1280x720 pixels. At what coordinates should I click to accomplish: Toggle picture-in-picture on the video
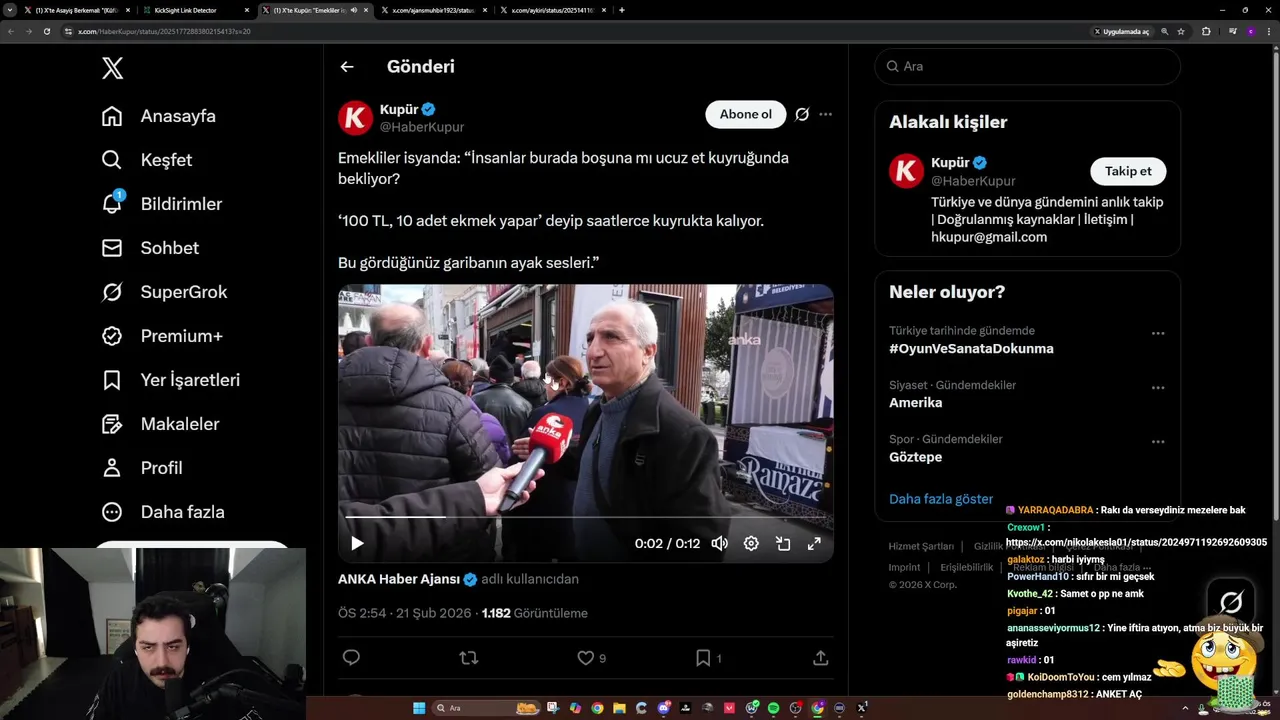tap(783, 544)
